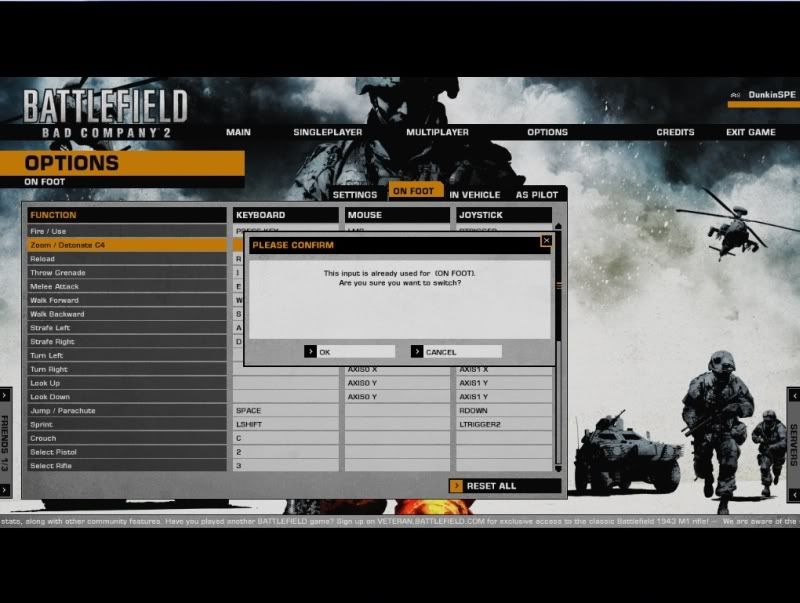The height and width of the screenshot is (603, 800).
Task: Select OPTIONS in the top menu
Action: click(547, 132)
